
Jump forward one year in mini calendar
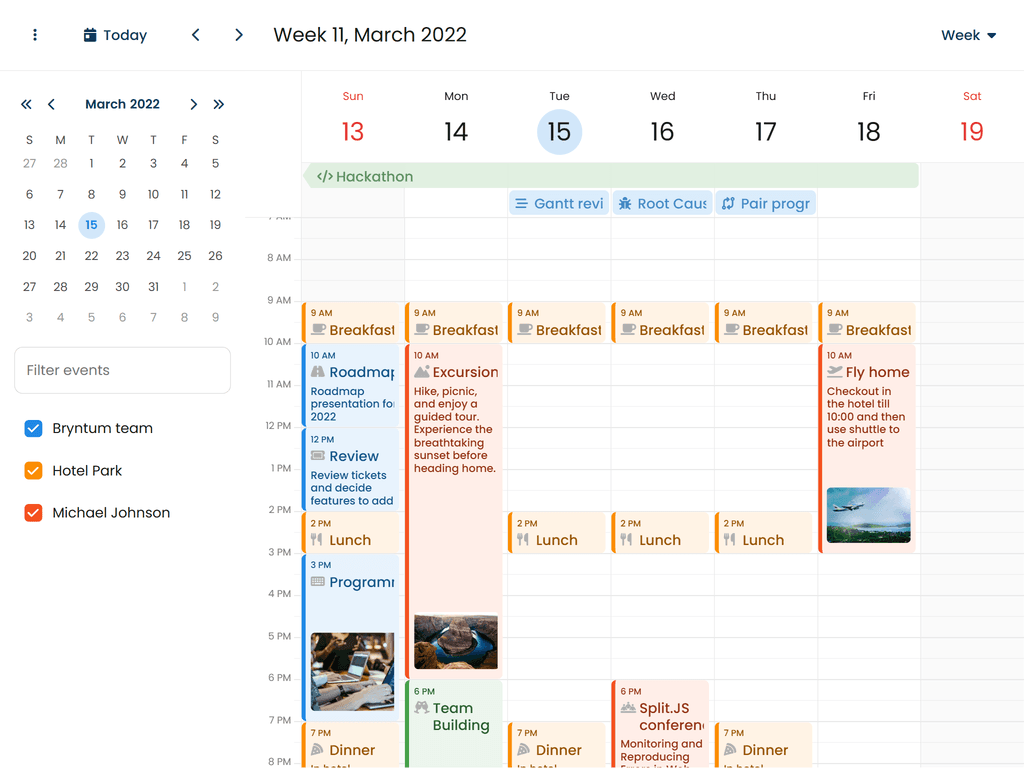pyautogui.click(x=219, y=104)
